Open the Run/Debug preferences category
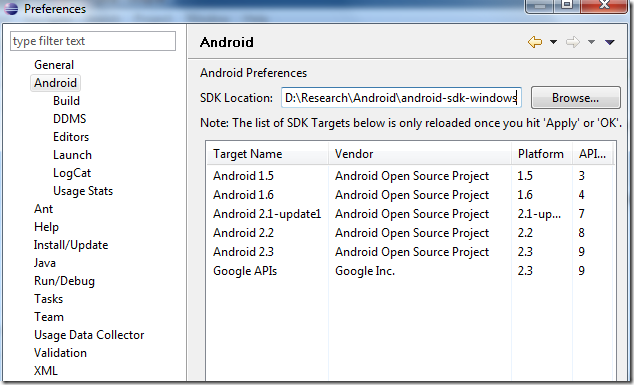The height and width of the screenshot is (385, 634). [64, 281]
